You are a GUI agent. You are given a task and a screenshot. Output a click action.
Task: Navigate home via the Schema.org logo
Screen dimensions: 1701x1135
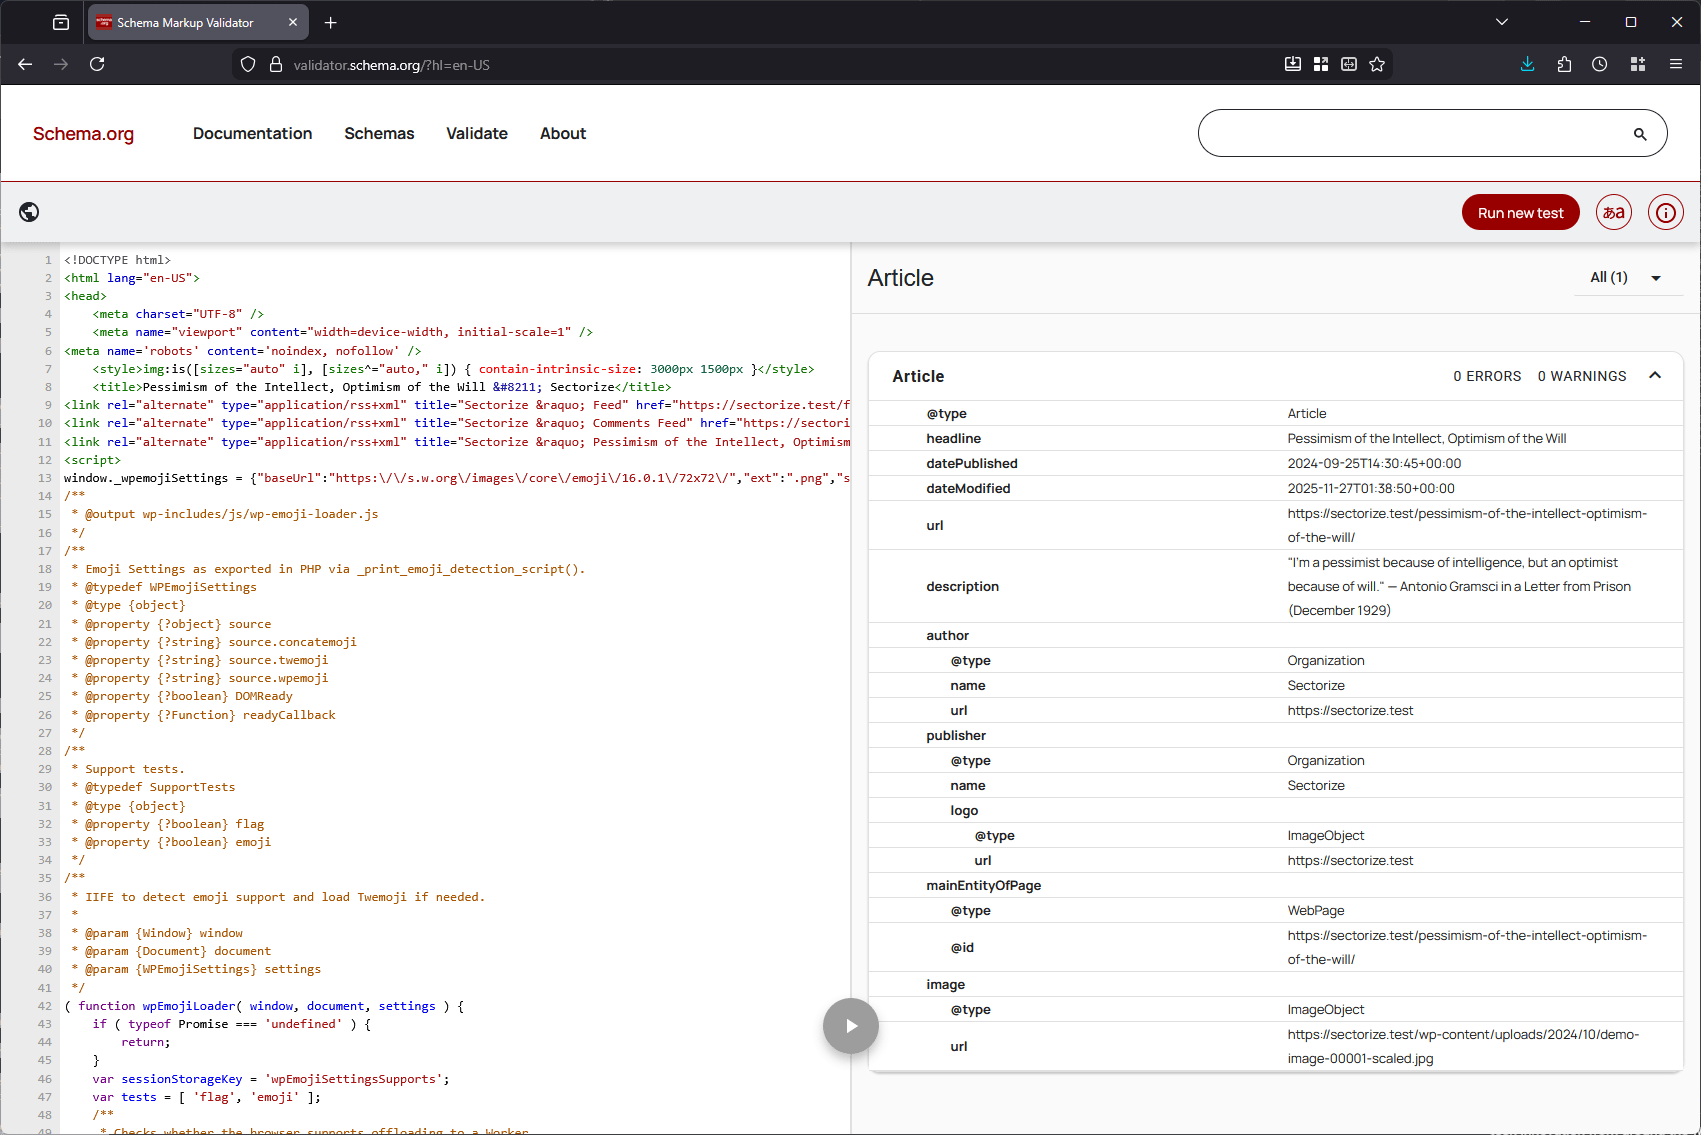tap(84, 133)
